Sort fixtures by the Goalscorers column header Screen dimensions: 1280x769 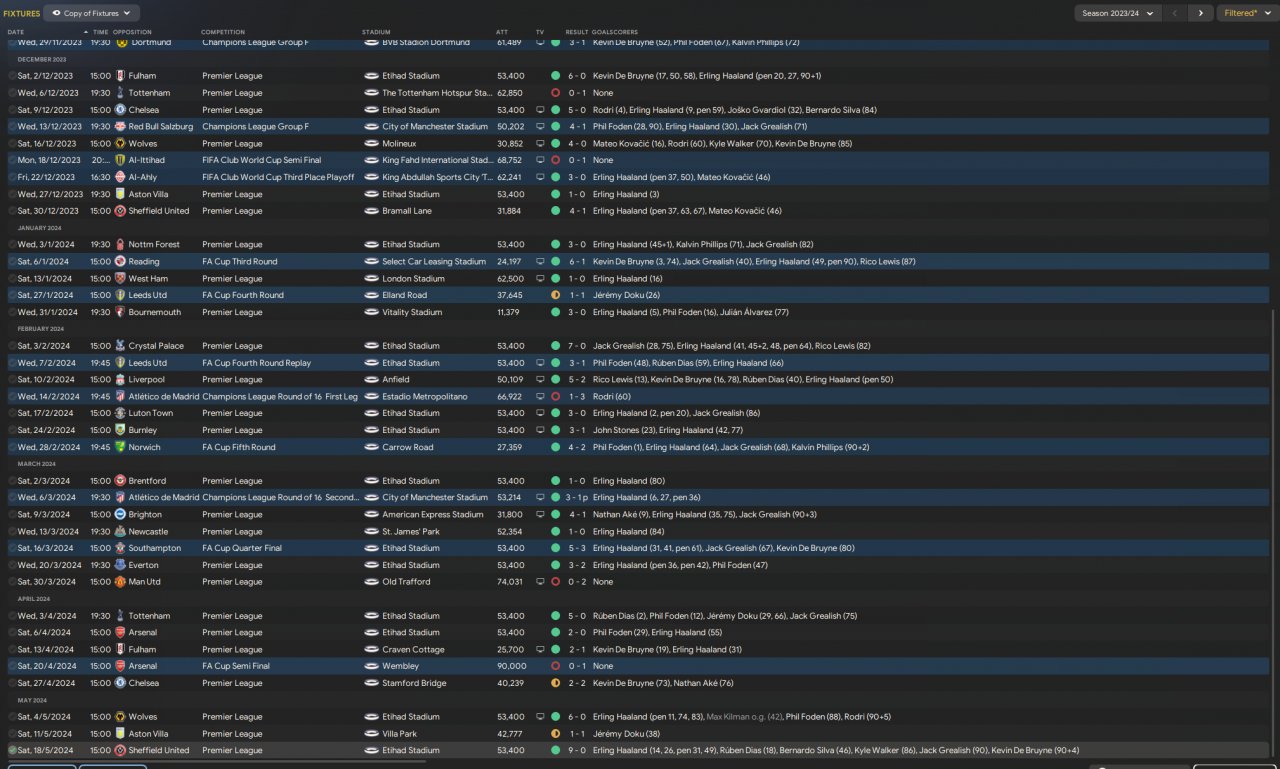pyautogui.click(x=613, y=32)
